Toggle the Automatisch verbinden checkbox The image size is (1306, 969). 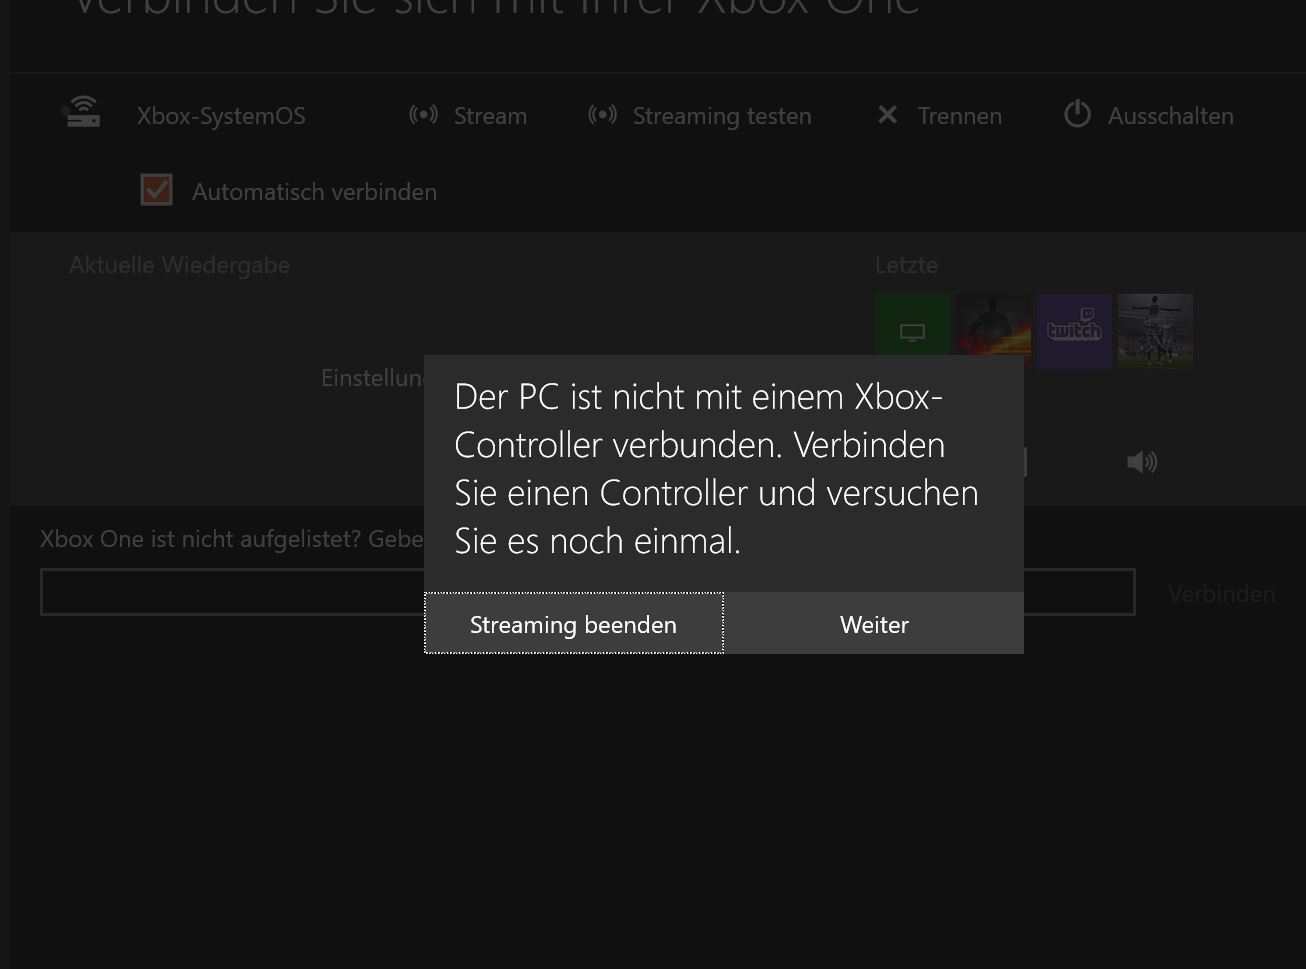(156, 190)
